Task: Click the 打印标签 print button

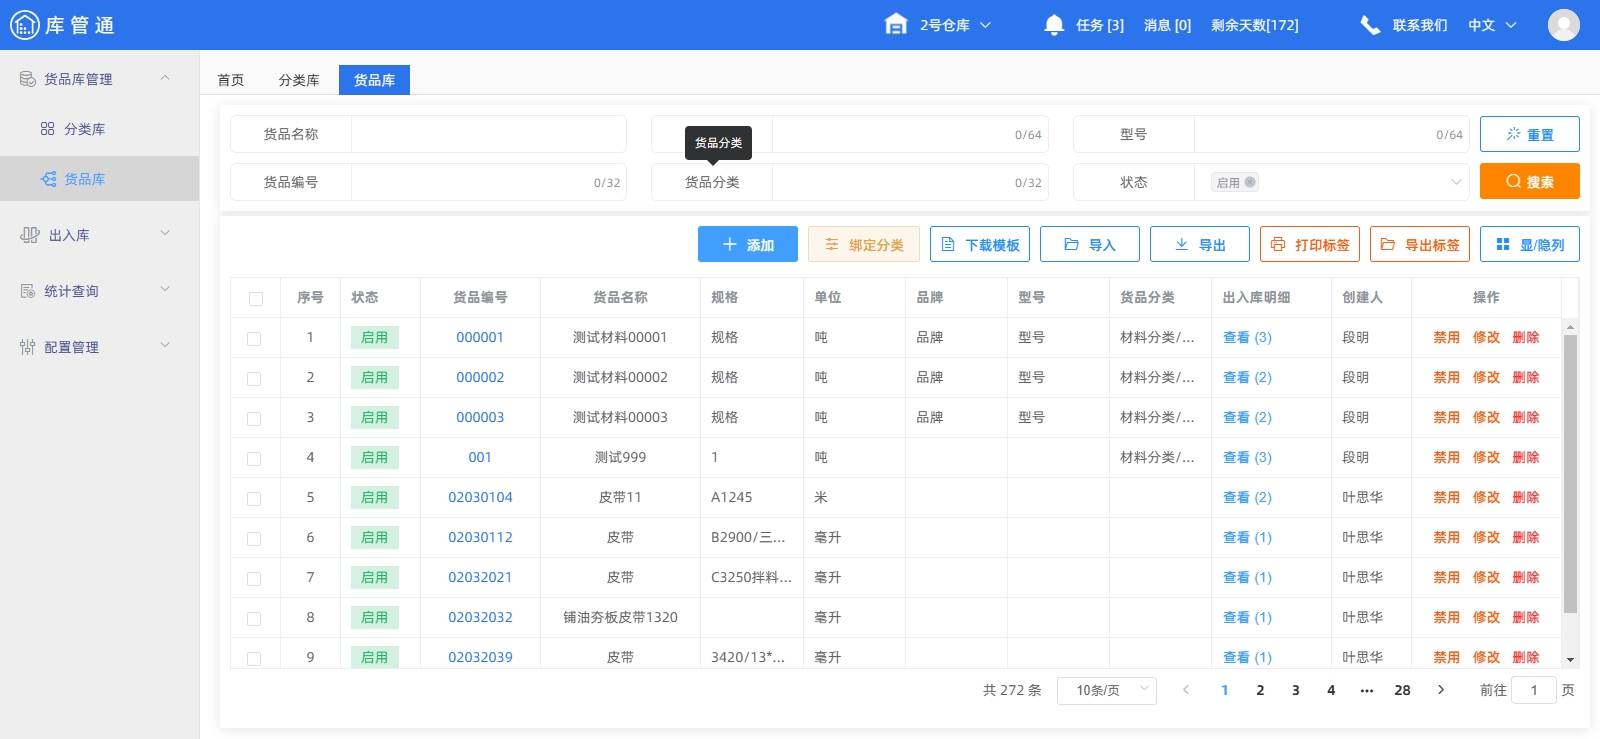Action: click(1309, 245)
